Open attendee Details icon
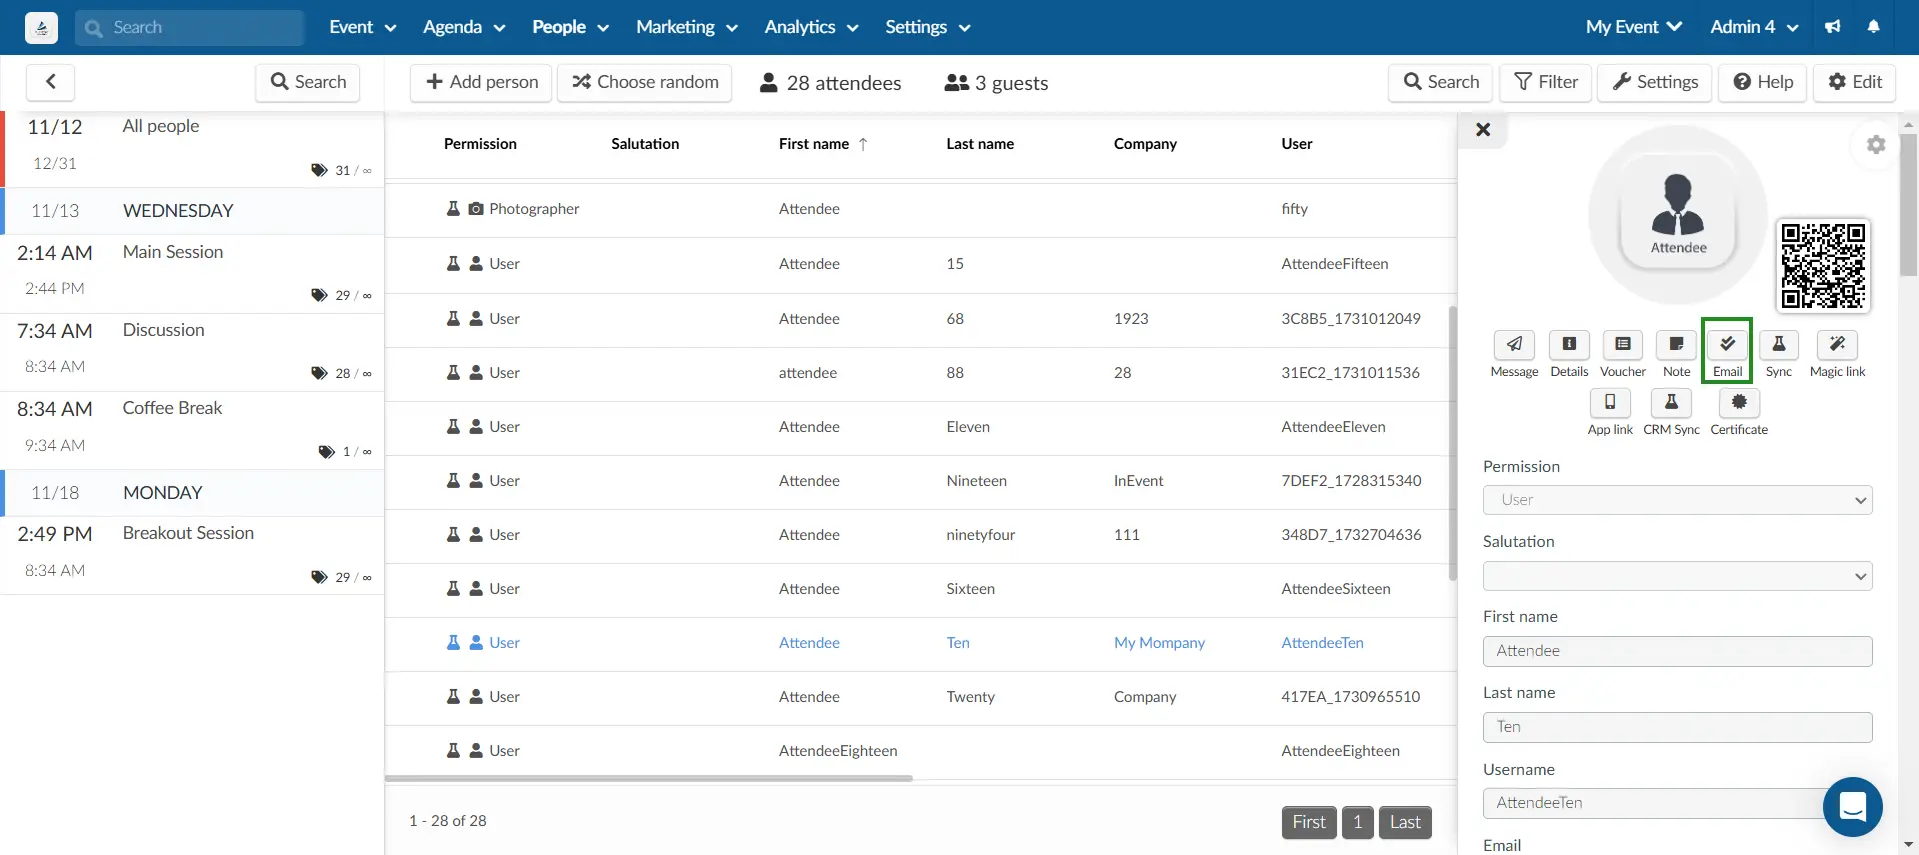The height and width of the screenshot is (855, 1919). pyautogui.click(x=1569, y=345)
